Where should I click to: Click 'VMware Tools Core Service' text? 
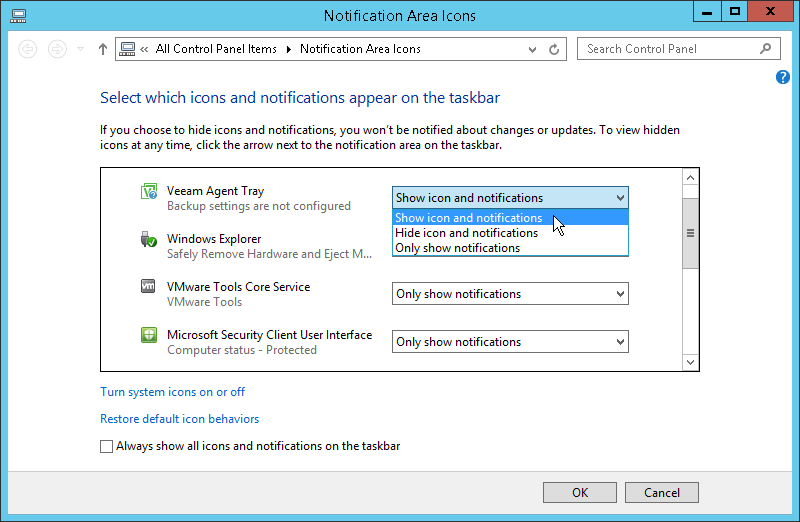(238, 287)
